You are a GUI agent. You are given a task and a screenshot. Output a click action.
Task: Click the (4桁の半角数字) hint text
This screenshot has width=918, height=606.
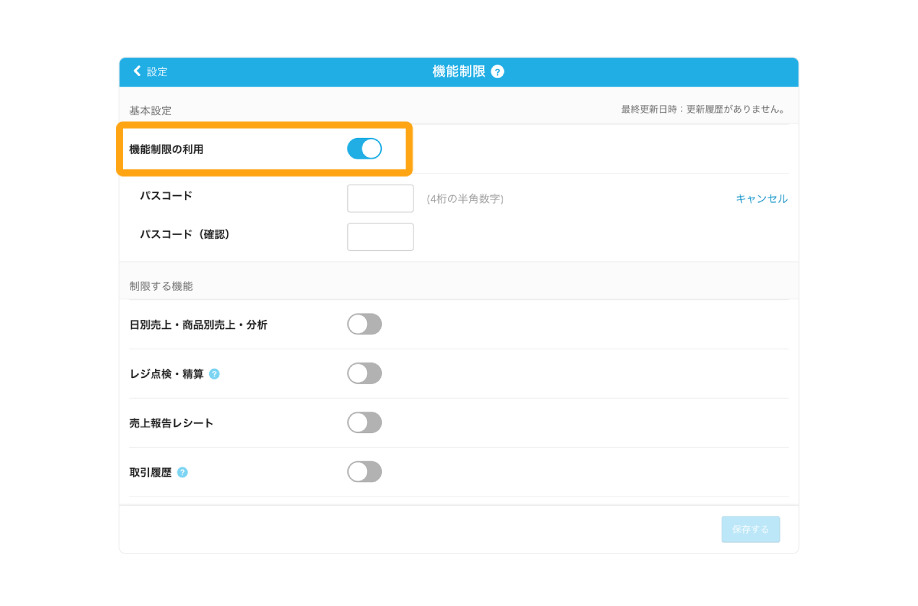pos(465,199)
